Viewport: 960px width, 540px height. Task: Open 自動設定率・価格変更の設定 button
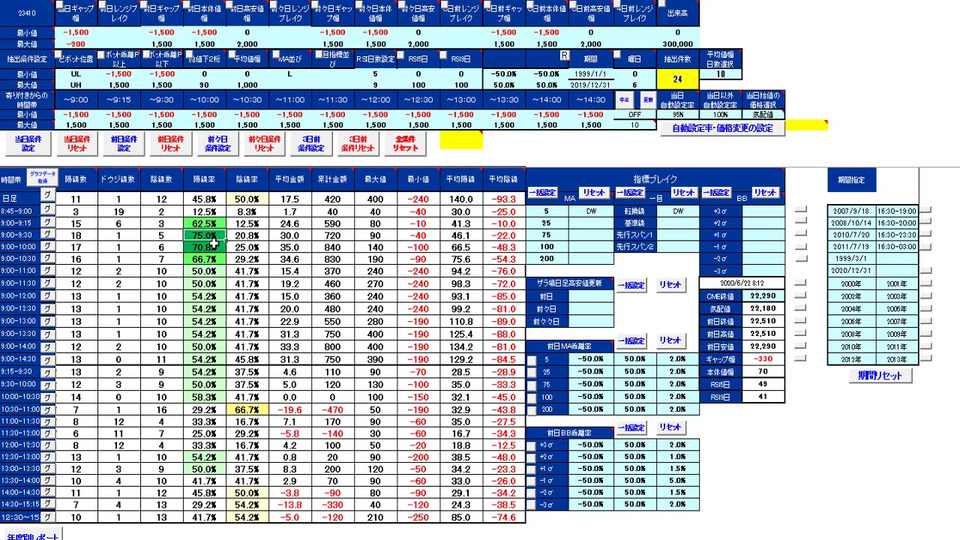point(722,129)
